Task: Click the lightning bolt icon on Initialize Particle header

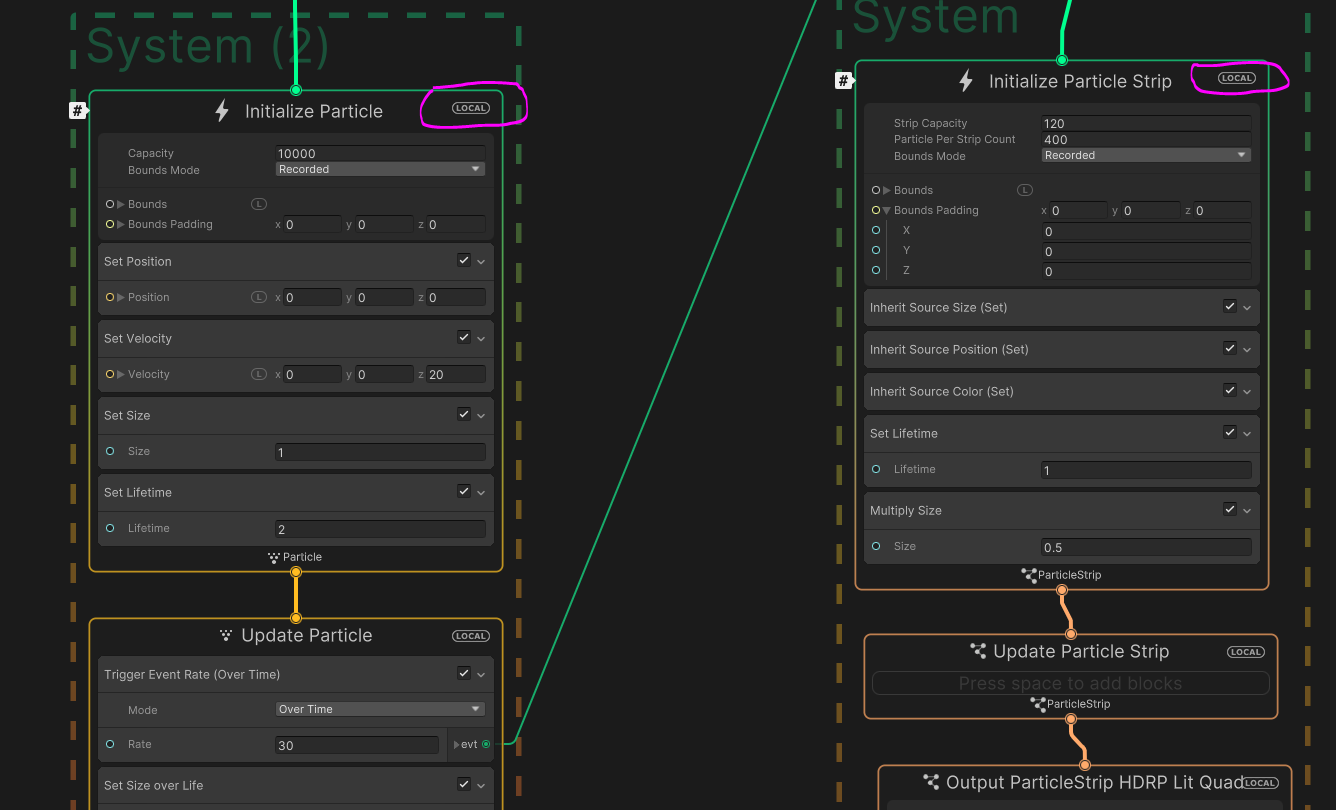Action: [222, 111]
